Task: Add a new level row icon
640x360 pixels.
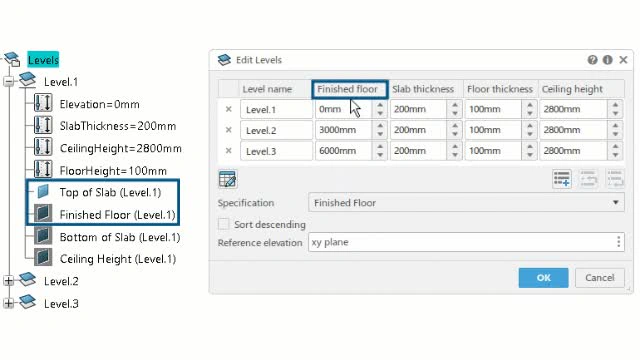Action: [x=562, y=179]
